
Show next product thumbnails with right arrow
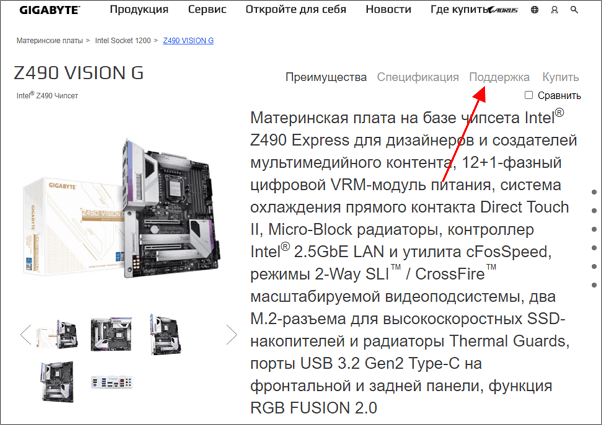pos(232,334)
